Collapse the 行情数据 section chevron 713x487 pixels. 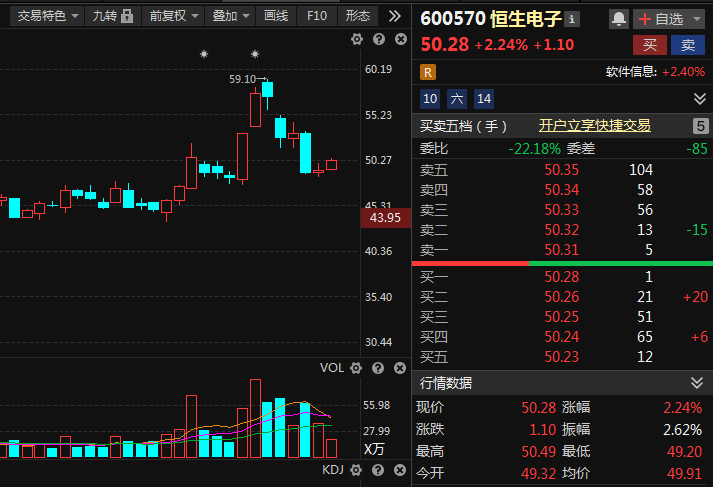pyautogui.click(x=697, y=383)
